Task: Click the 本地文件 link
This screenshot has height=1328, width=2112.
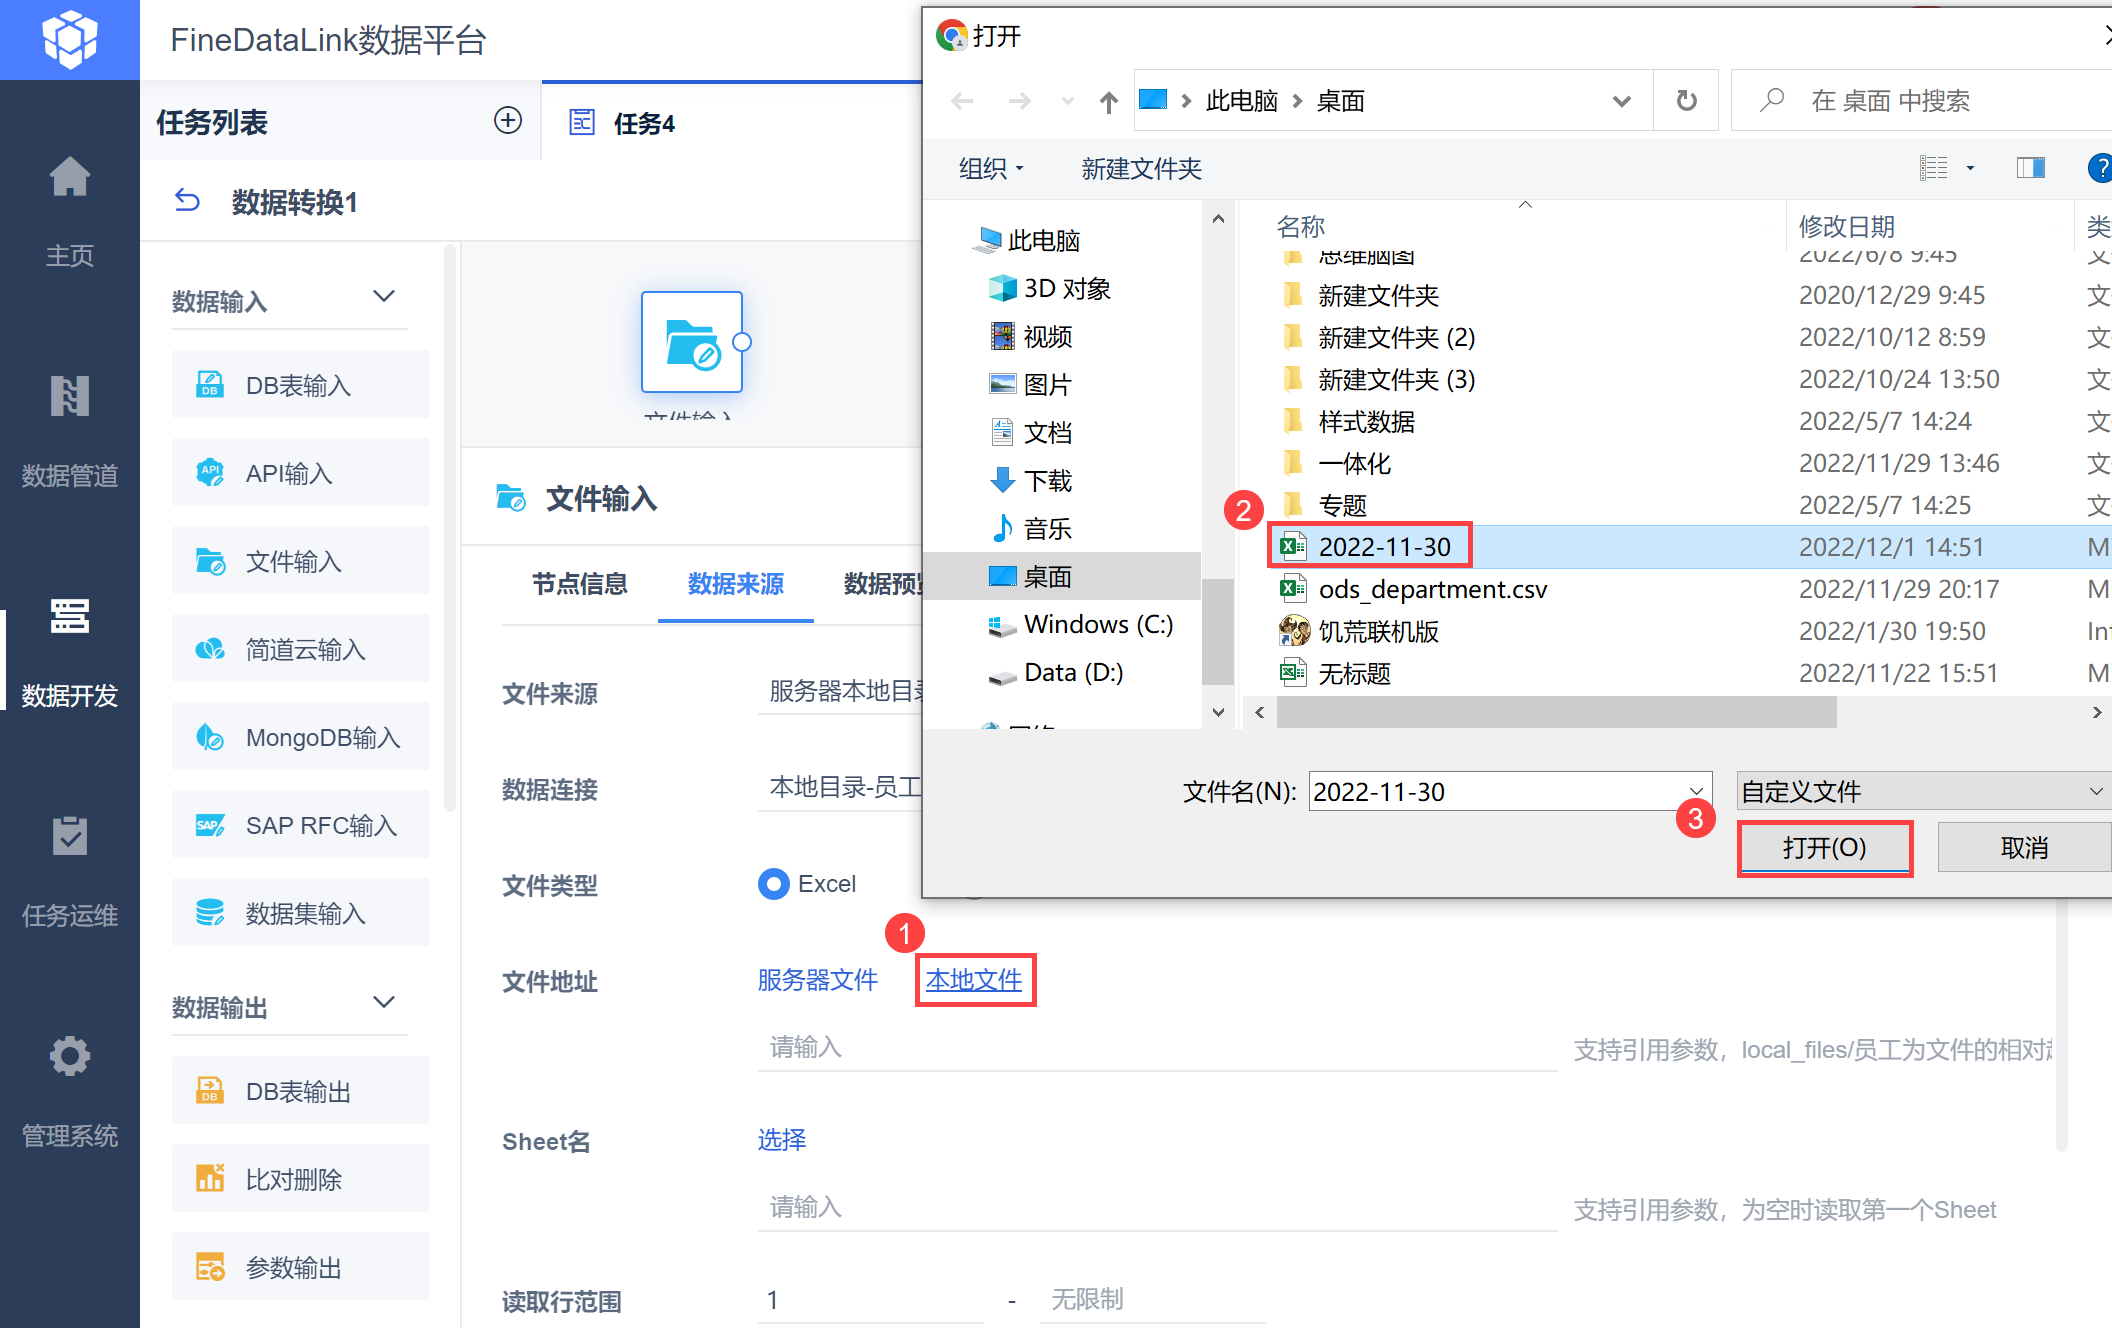Action: click(974, 980)
